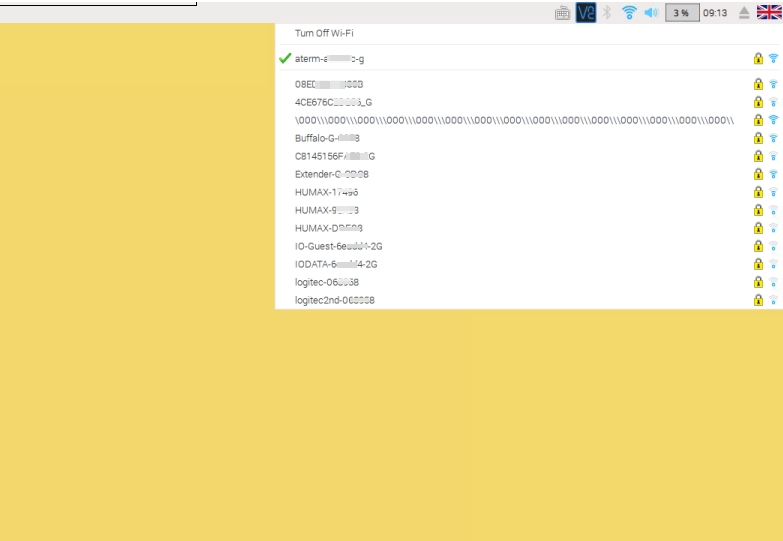Turn Off Wi-Fi from the menu
This screenshot has width=783, height=541.
click(324, 33)
